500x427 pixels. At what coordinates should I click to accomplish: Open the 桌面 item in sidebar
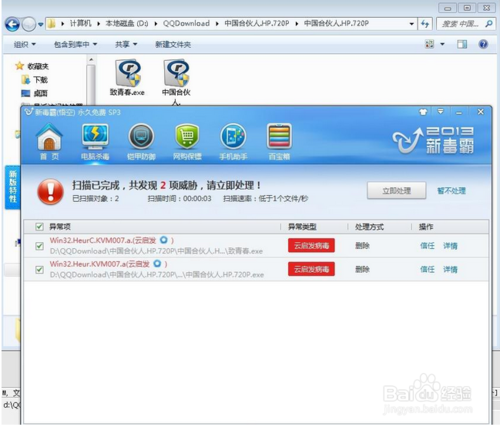point(35,93)
